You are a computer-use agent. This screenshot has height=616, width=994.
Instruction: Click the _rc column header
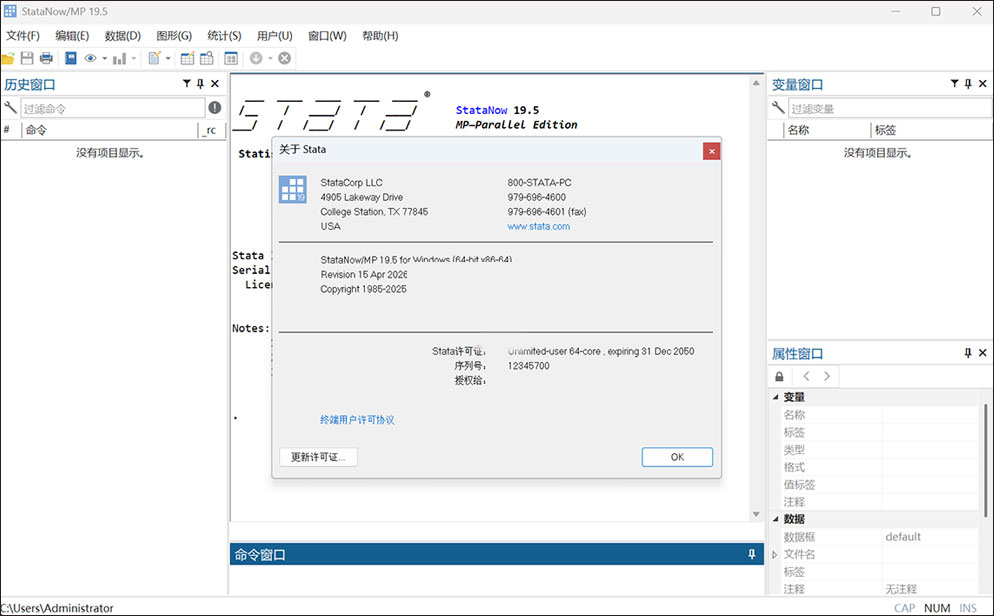tap(211, 130)
